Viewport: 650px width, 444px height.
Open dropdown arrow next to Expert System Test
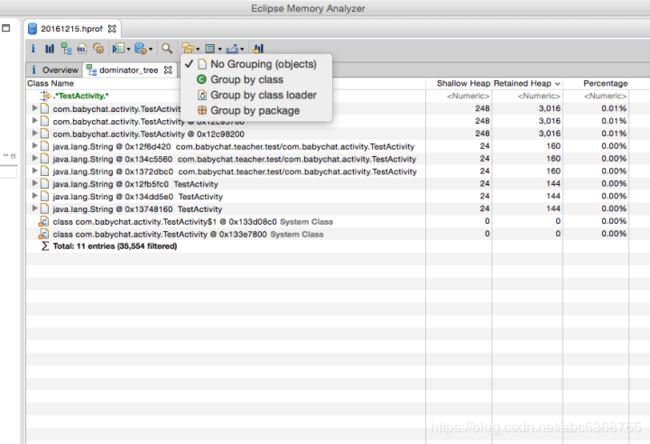click(129, 49)
